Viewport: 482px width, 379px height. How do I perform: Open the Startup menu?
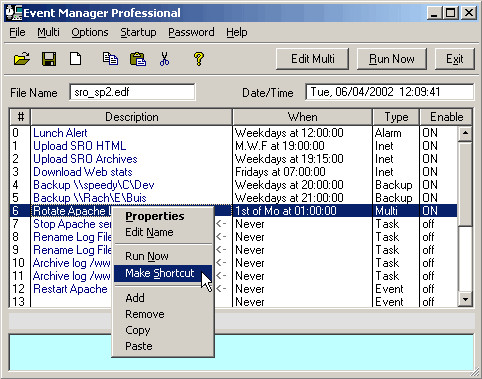[138, 32]
